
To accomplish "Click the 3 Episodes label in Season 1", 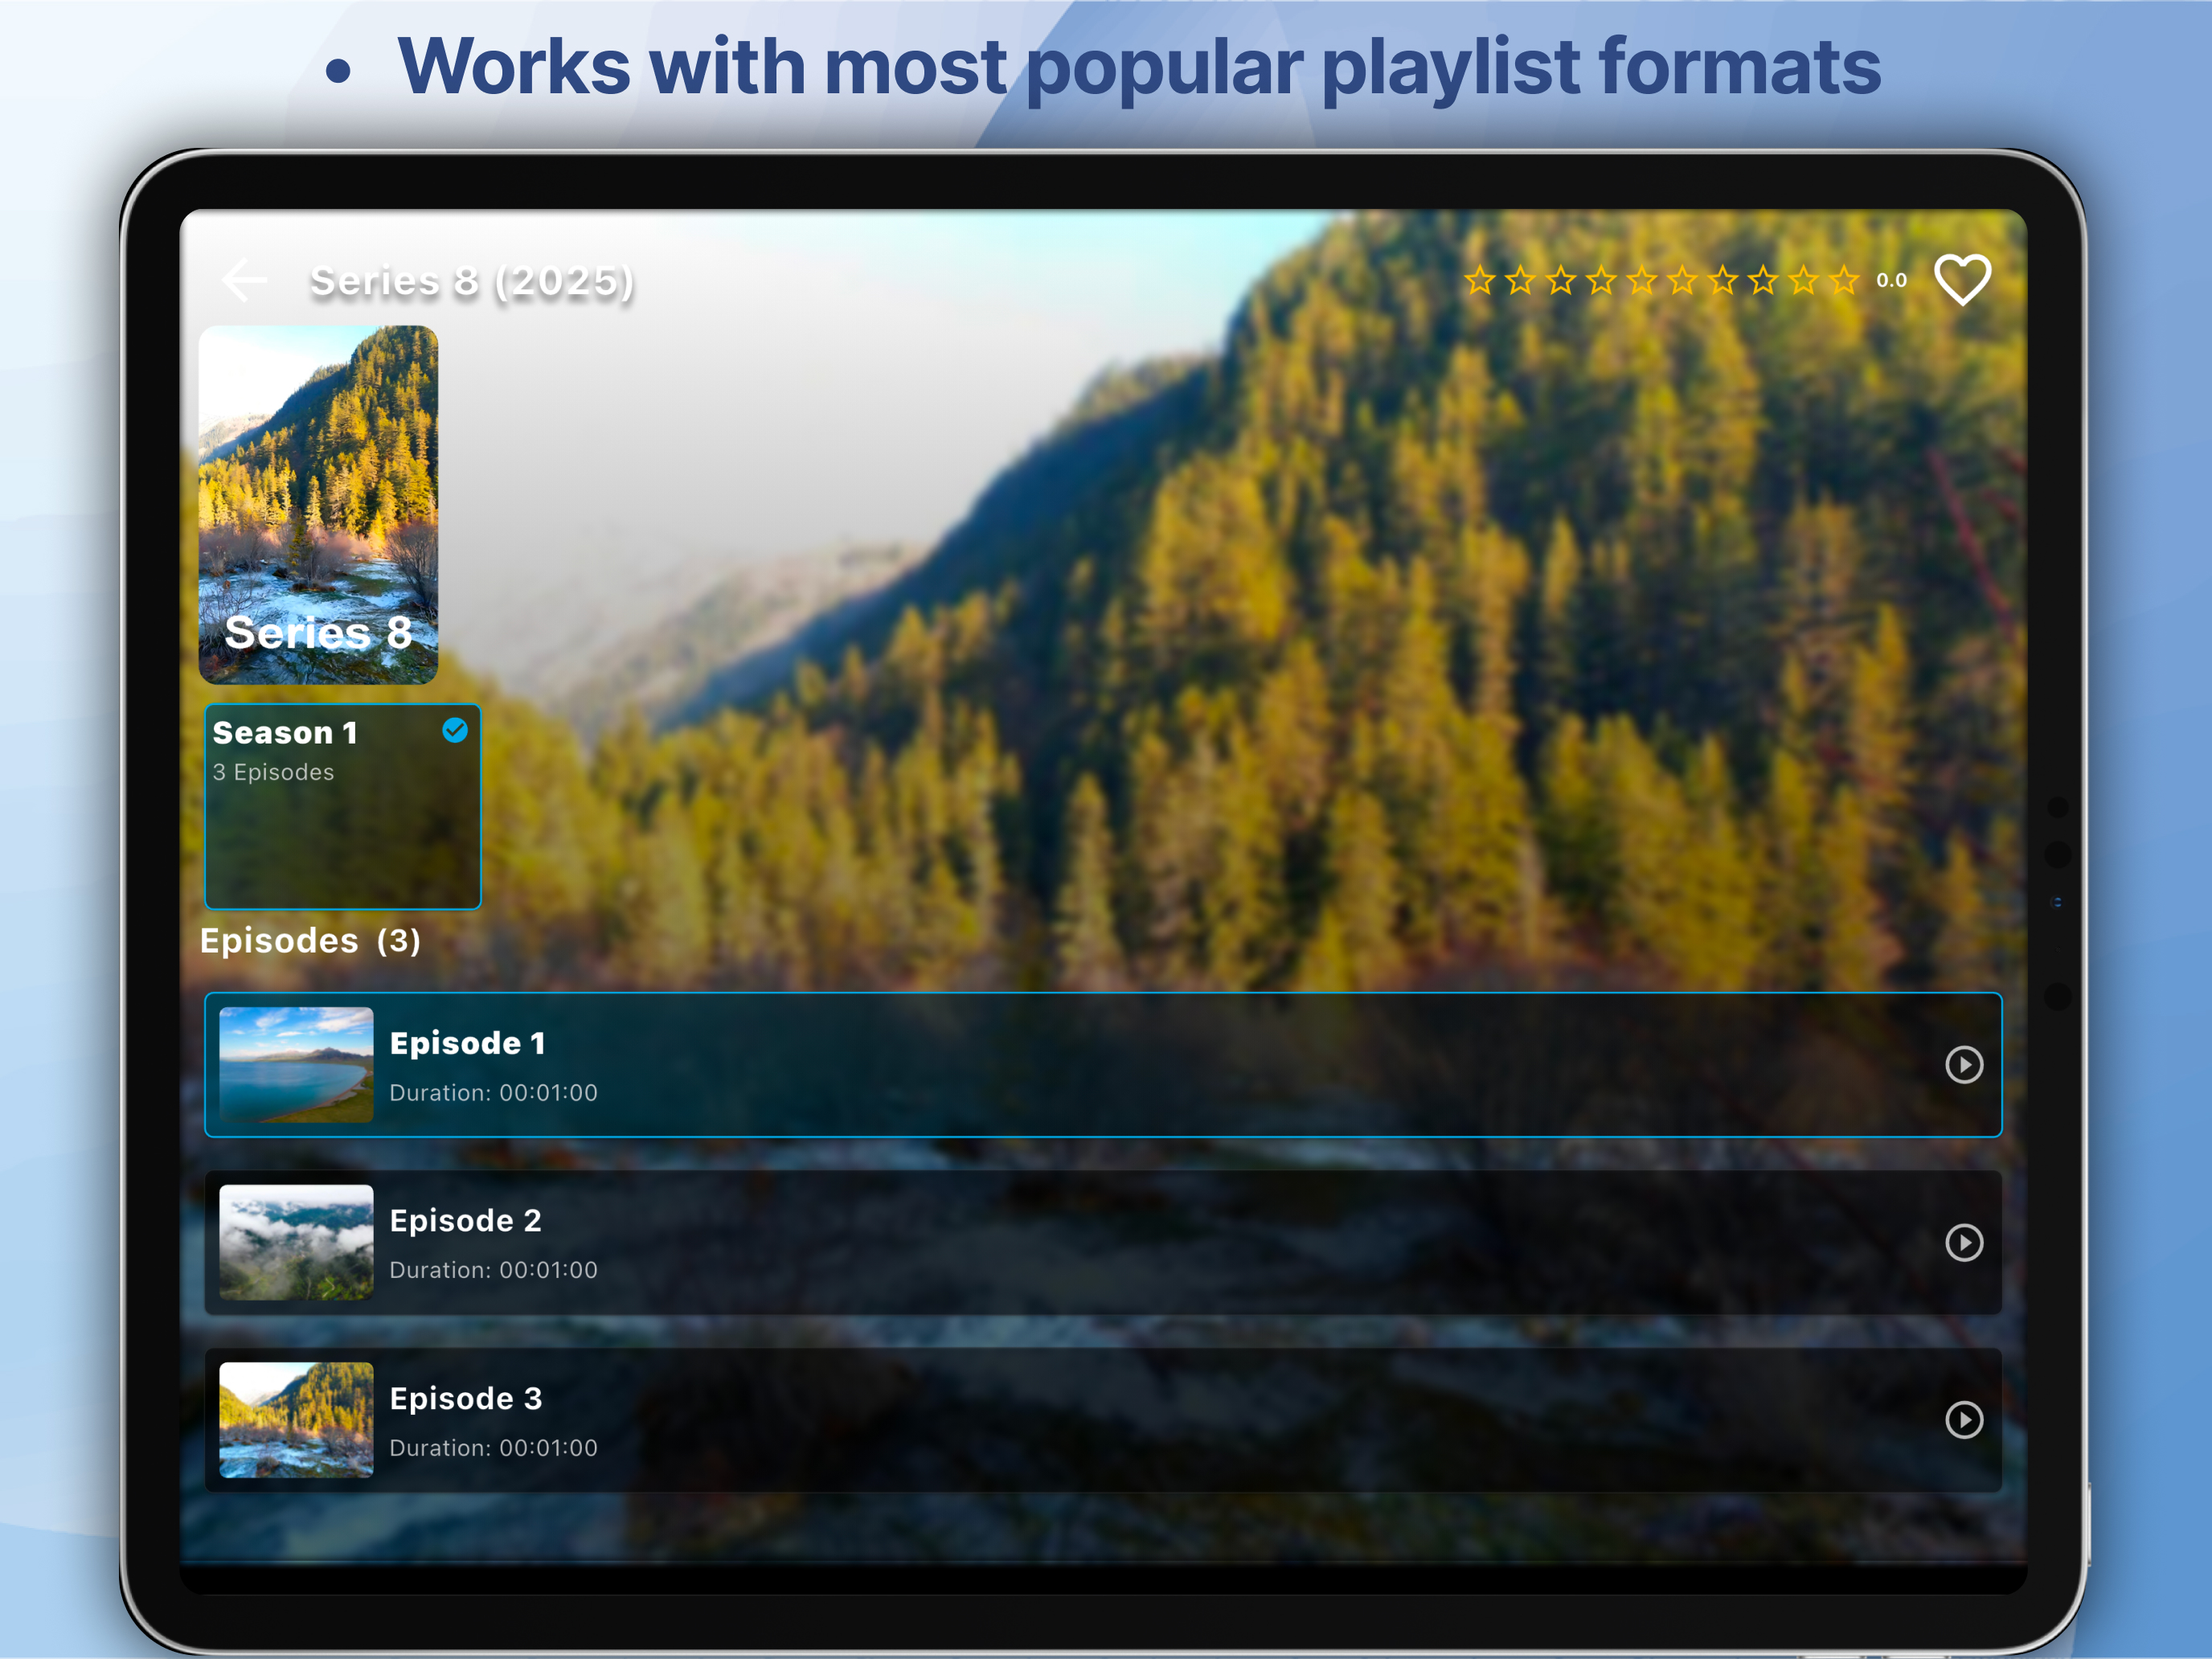I will tap(273, 773).
